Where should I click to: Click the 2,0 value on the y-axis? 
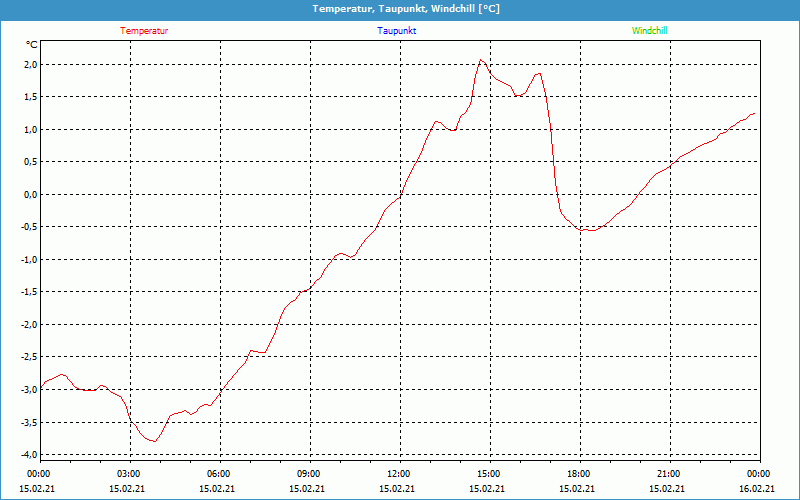click(30, 65)
